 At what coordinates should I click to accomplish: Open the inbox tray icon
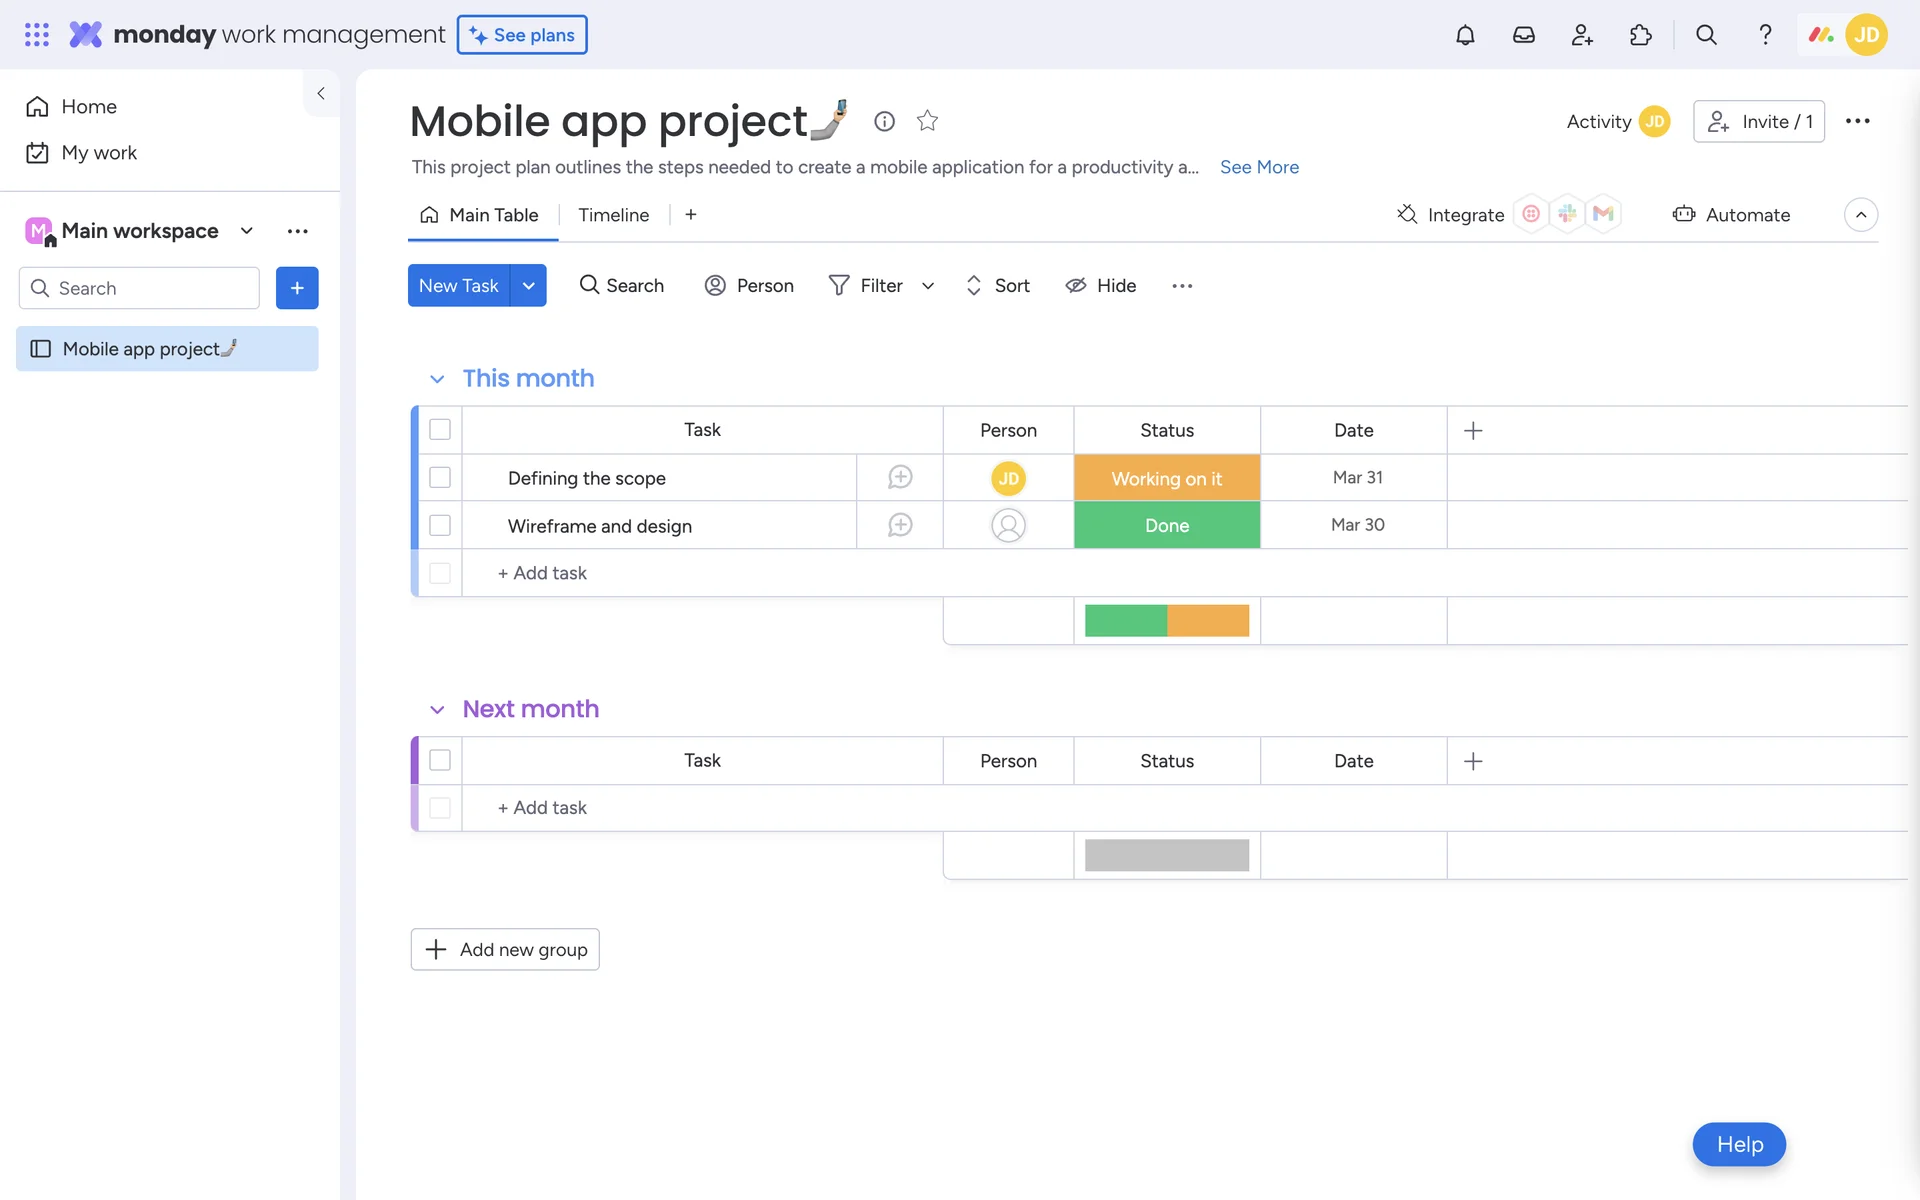(x=1523, y=35)
